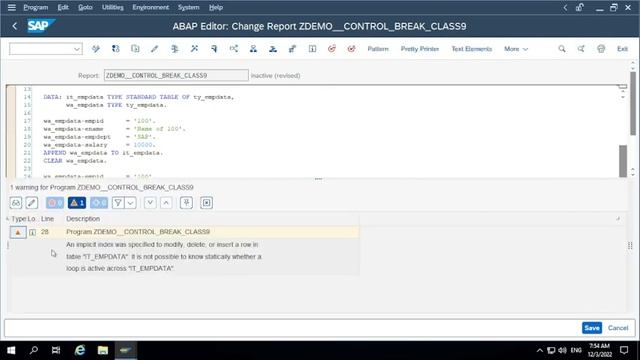Click the pin icon in warnings toolbar
This screenshot has width=640, height=360.
tap(187, 203)
